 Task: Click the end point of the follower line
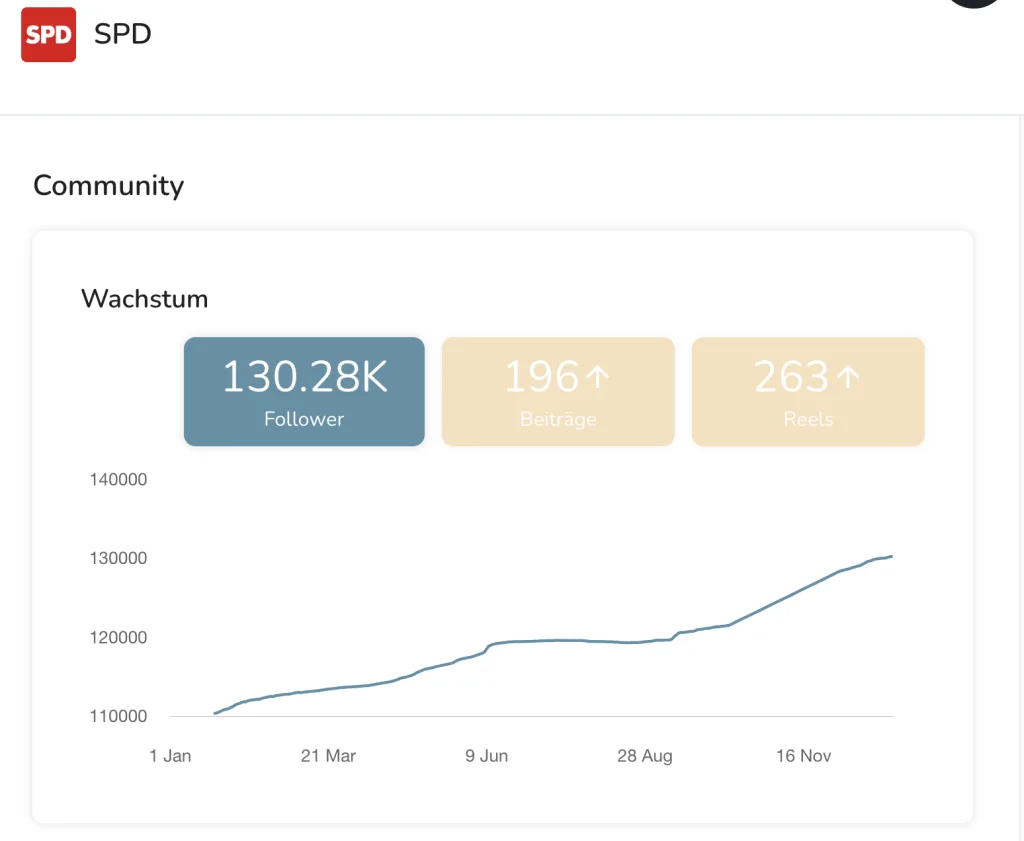[x=891, y=556]
